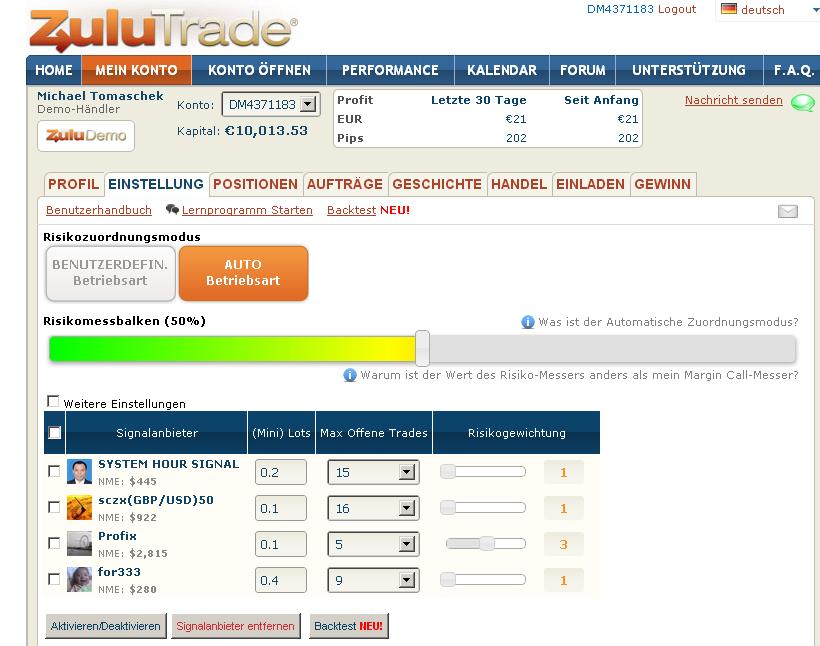Click the Logout link
This screenshot has height=646, width=820.
tap(677, 9)
